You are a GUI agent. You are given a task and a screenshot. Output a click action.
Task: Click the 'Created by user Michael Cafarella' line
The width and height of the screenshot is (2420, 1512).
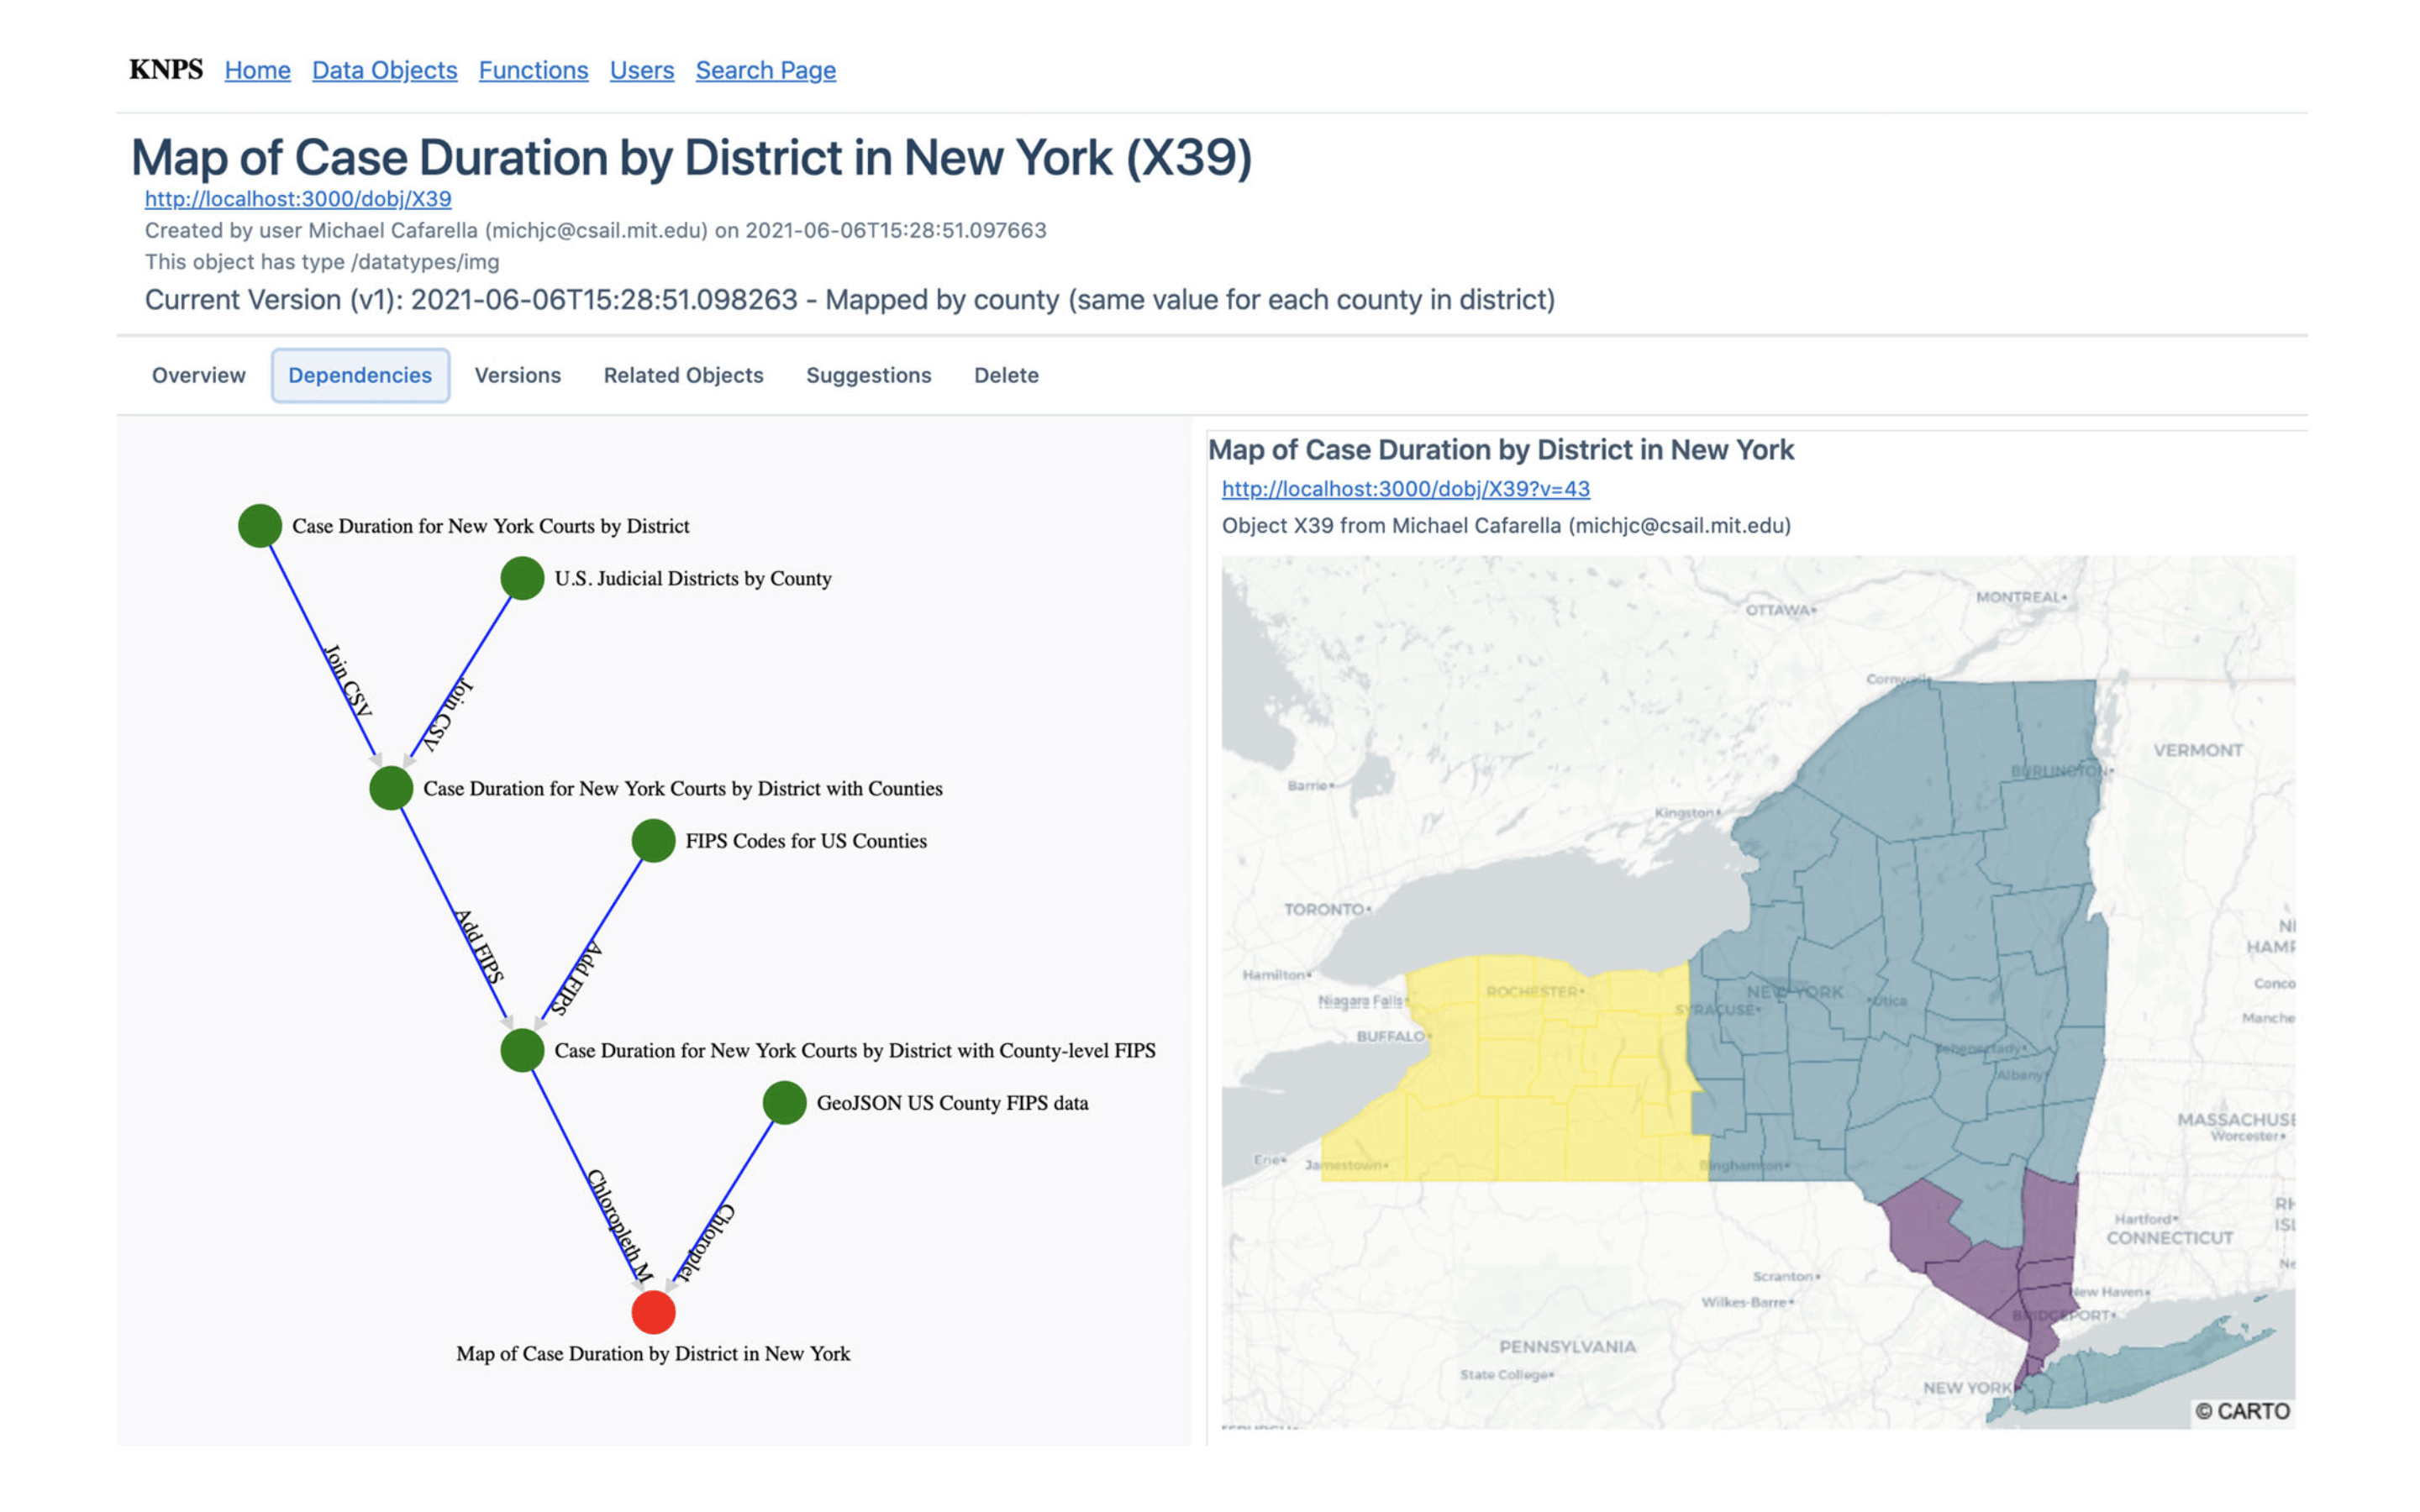coord(595,231)
